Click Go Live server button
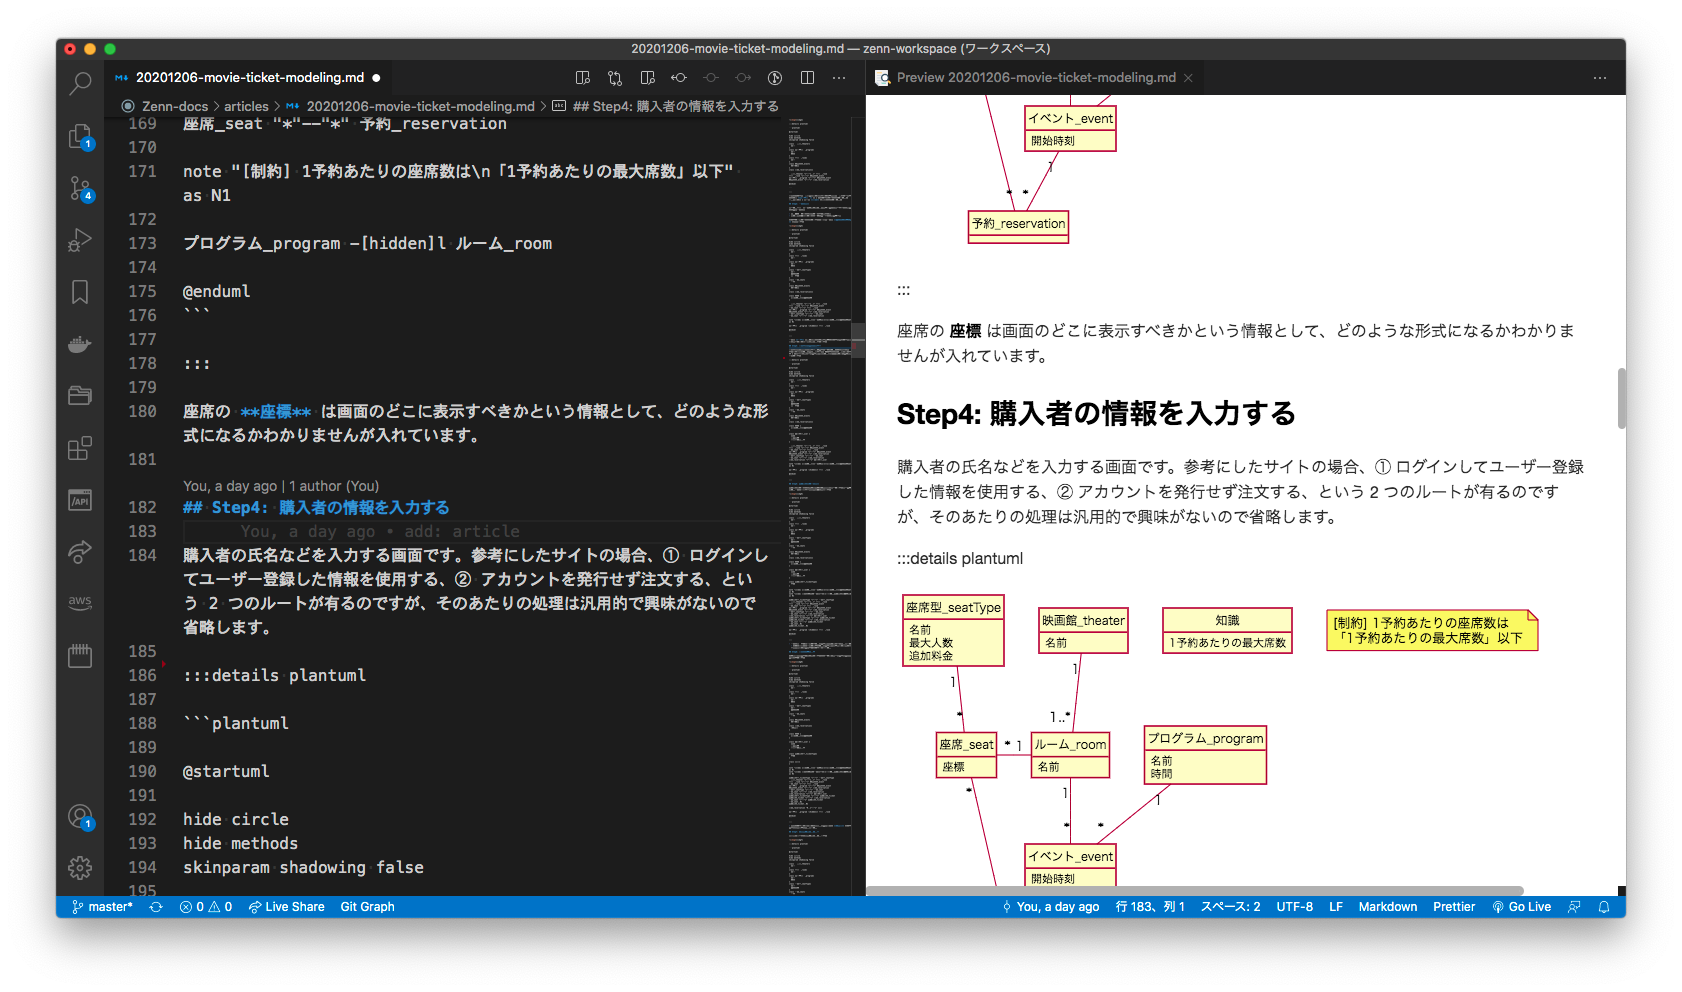 click(1521, 907)
